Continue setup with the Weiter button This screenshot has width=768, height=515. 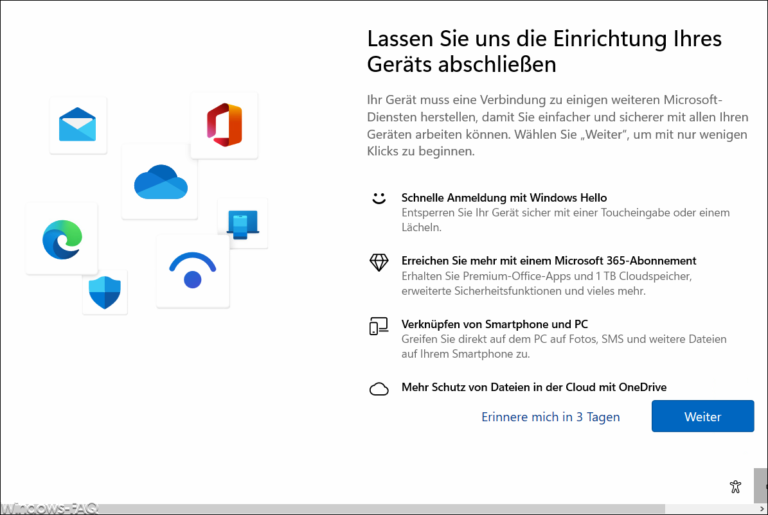(x=703, y=416)
